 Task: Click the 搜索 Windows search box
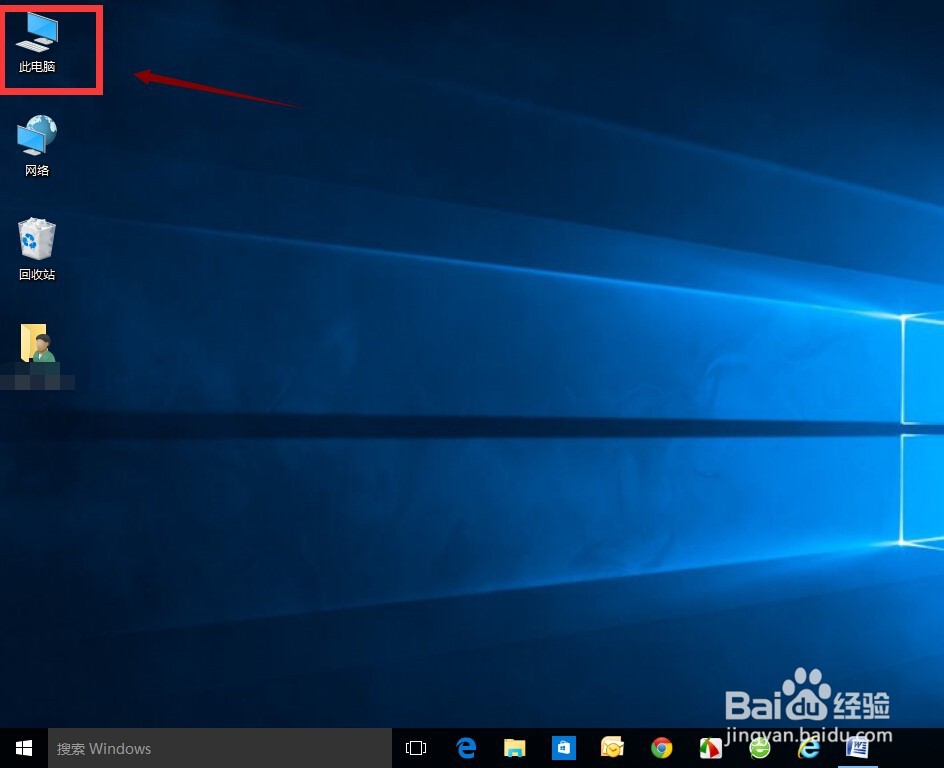(x=220, y=748)
